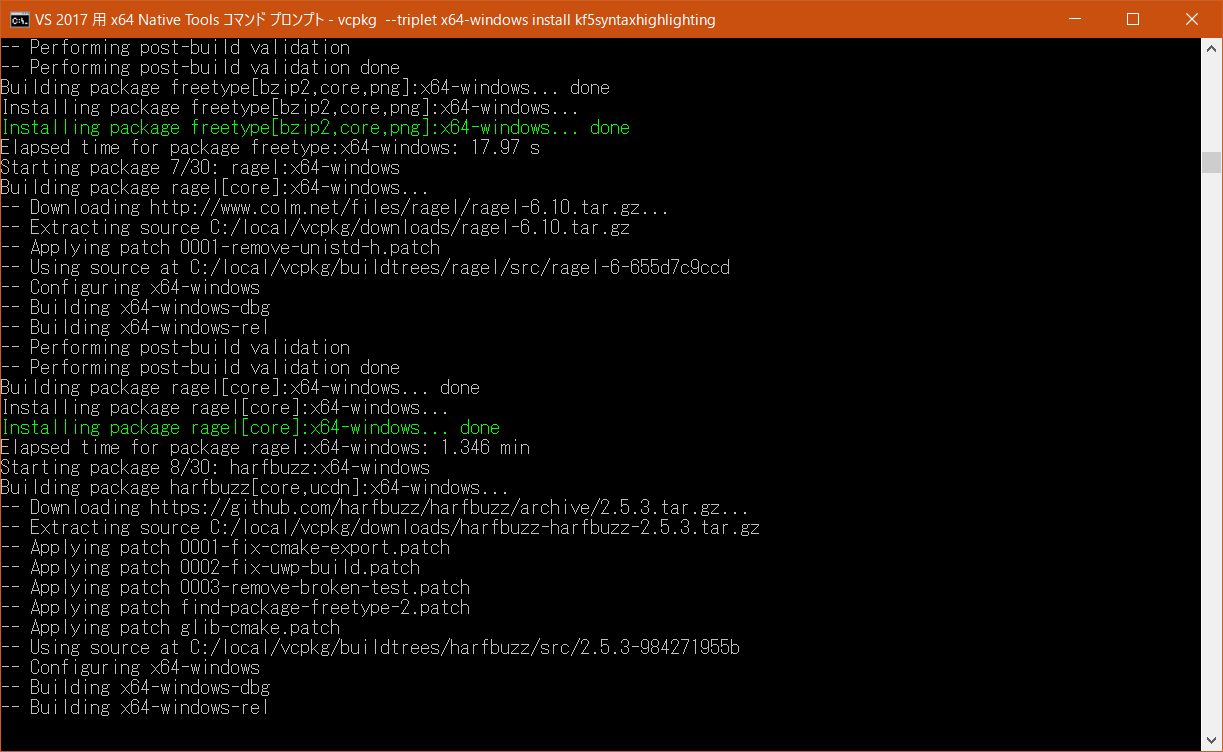Click the 'Elapsed time for package freetype' line

coord(270,148)
